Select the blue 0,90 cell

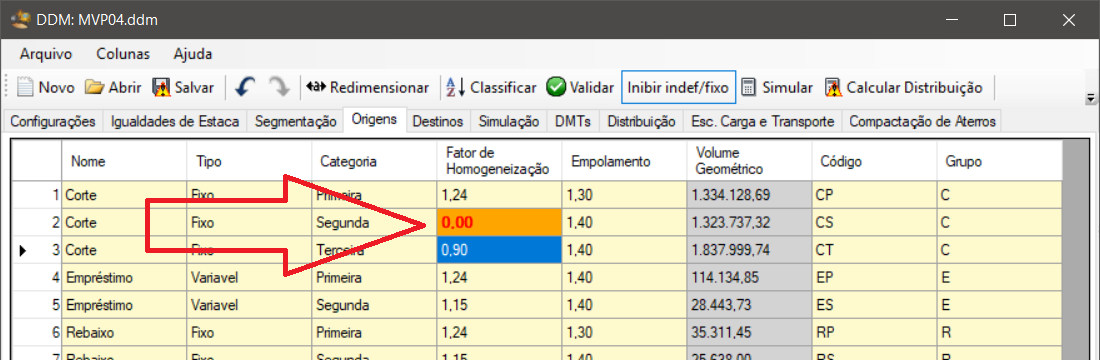[499, 251]
